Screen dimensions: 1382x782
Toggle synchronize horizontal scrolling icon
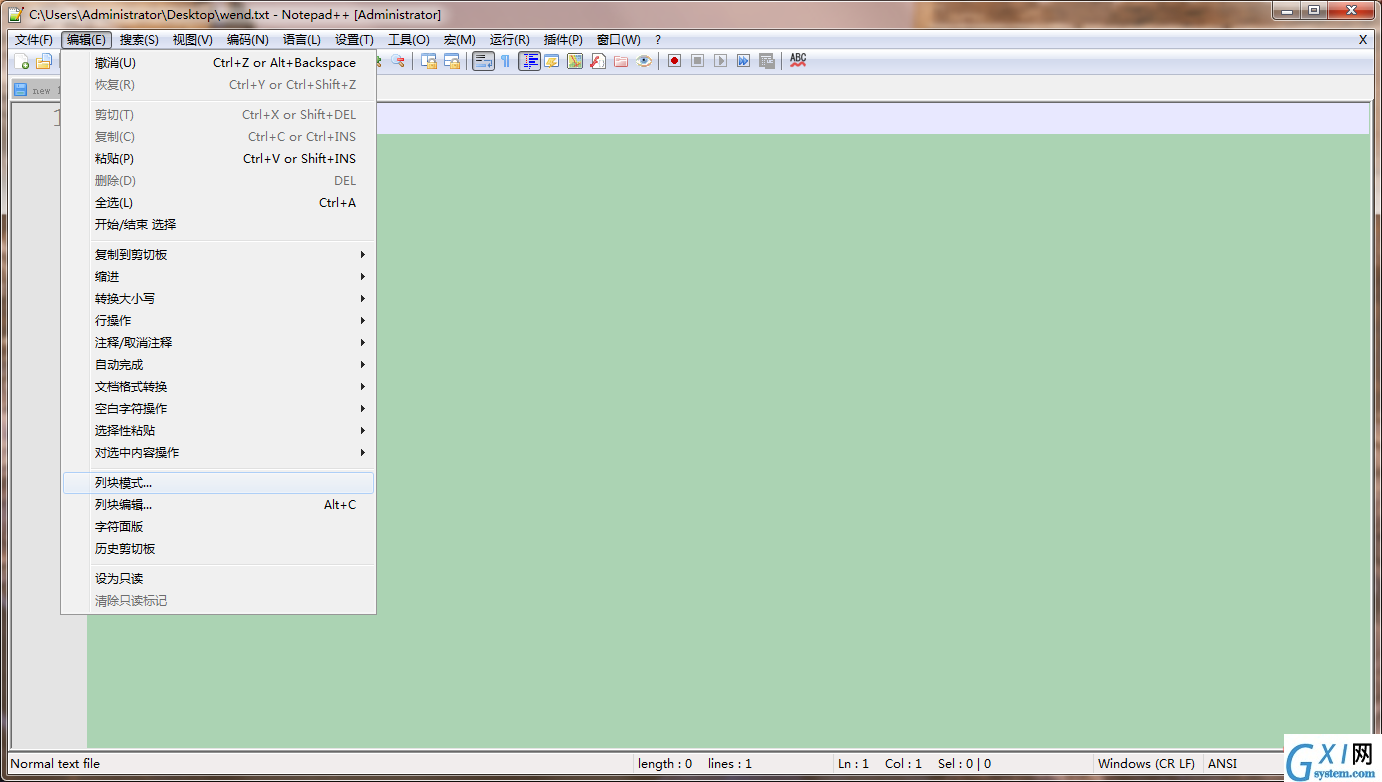(x=452, y=61)
